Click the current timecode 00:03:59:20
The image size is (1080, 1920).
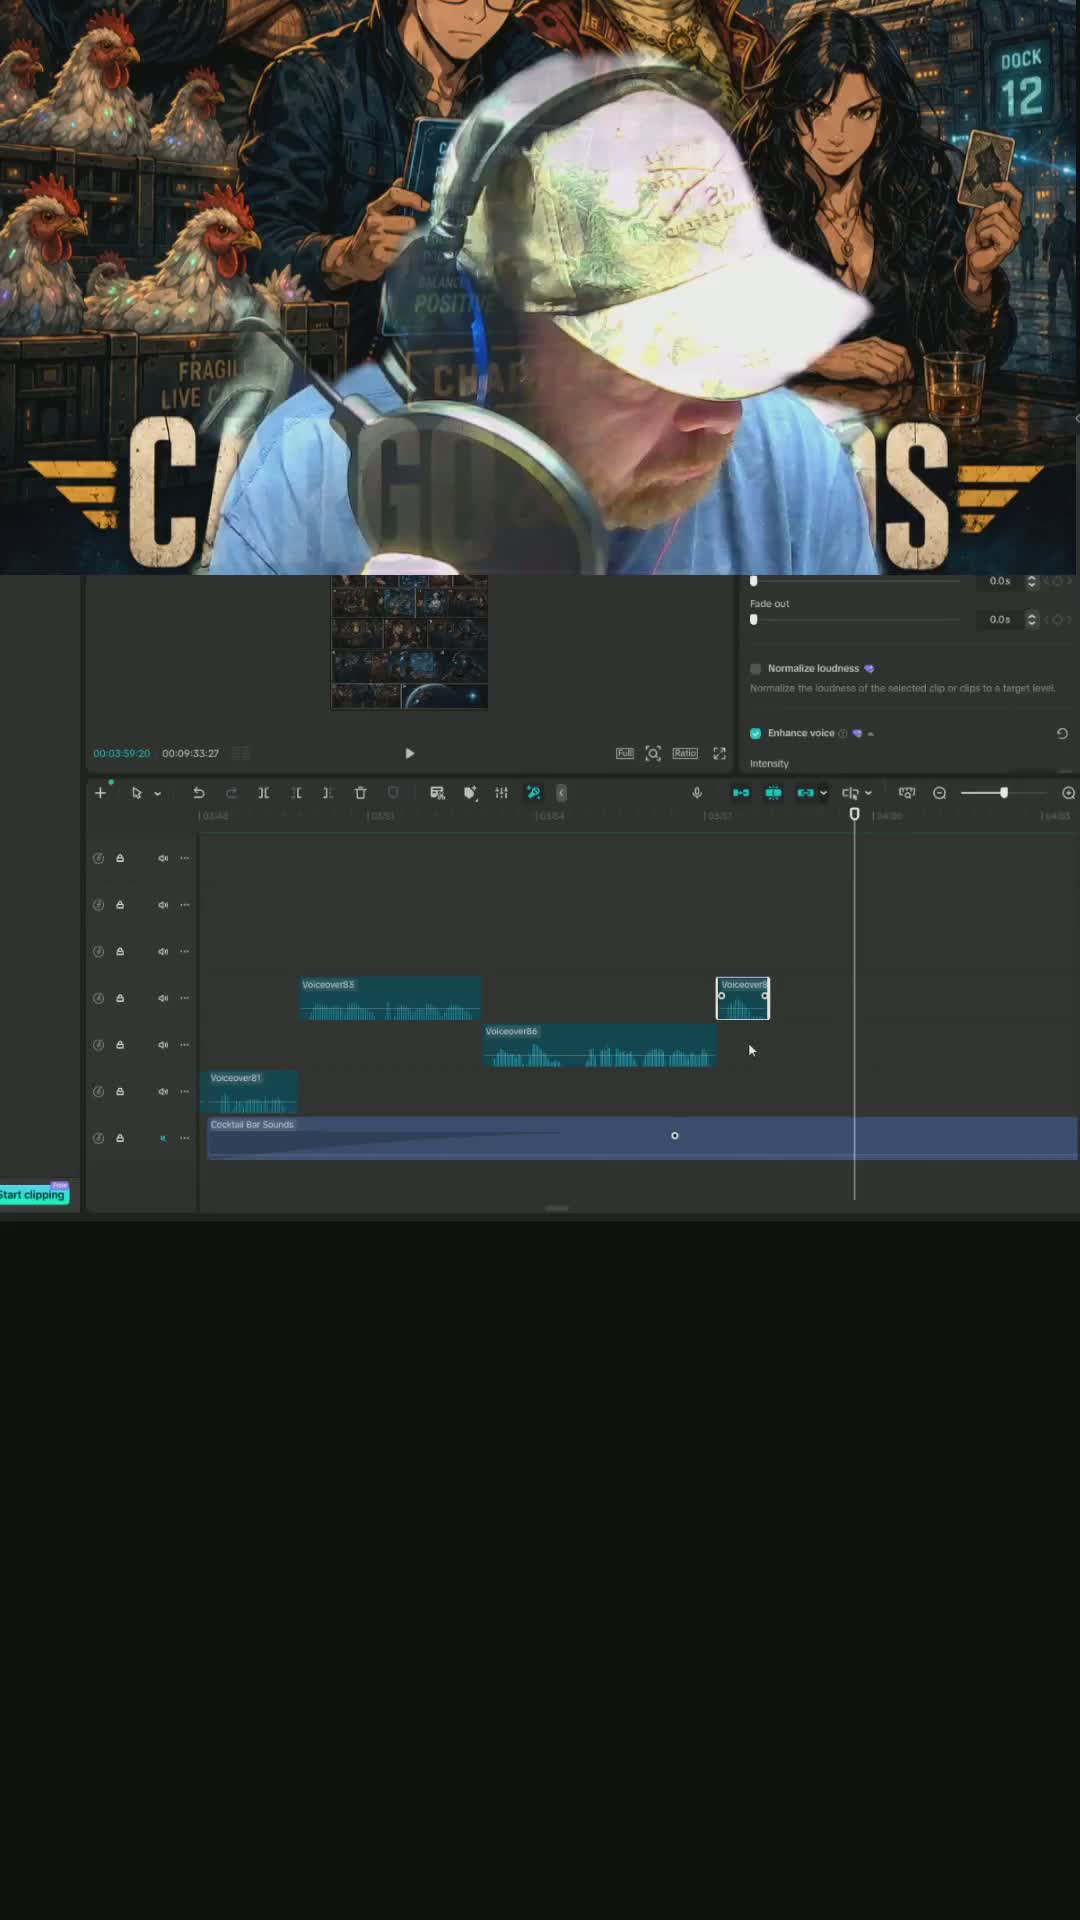[122, 753]
